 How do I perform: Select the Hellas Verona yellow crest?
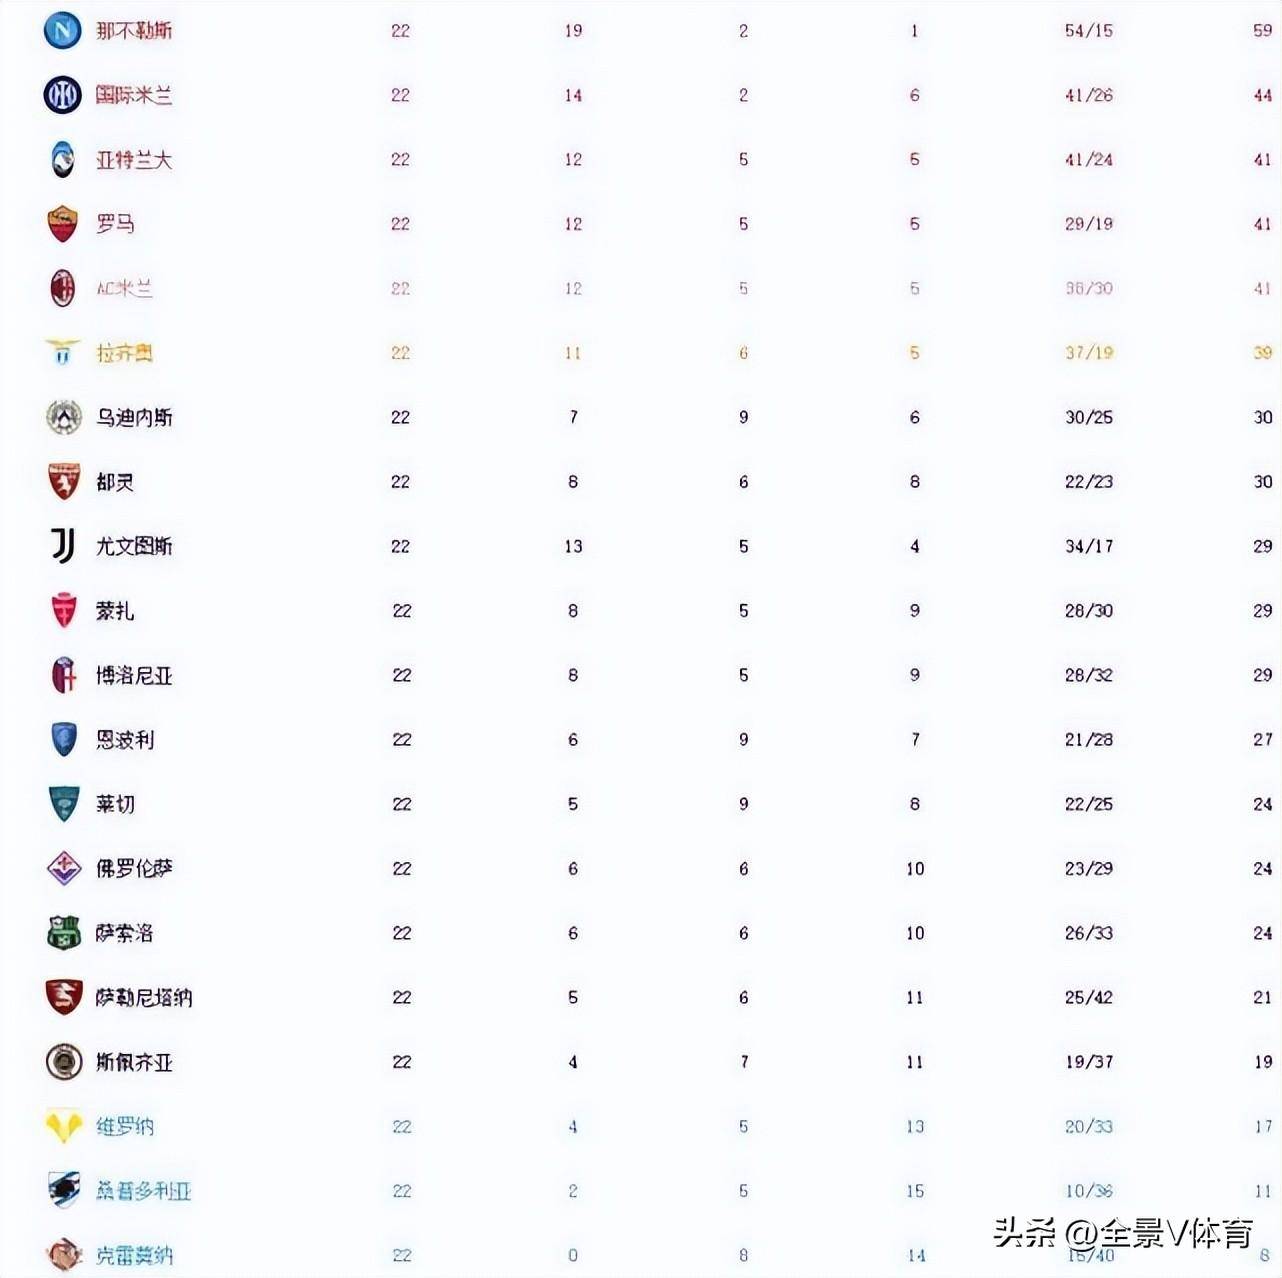64,1126
